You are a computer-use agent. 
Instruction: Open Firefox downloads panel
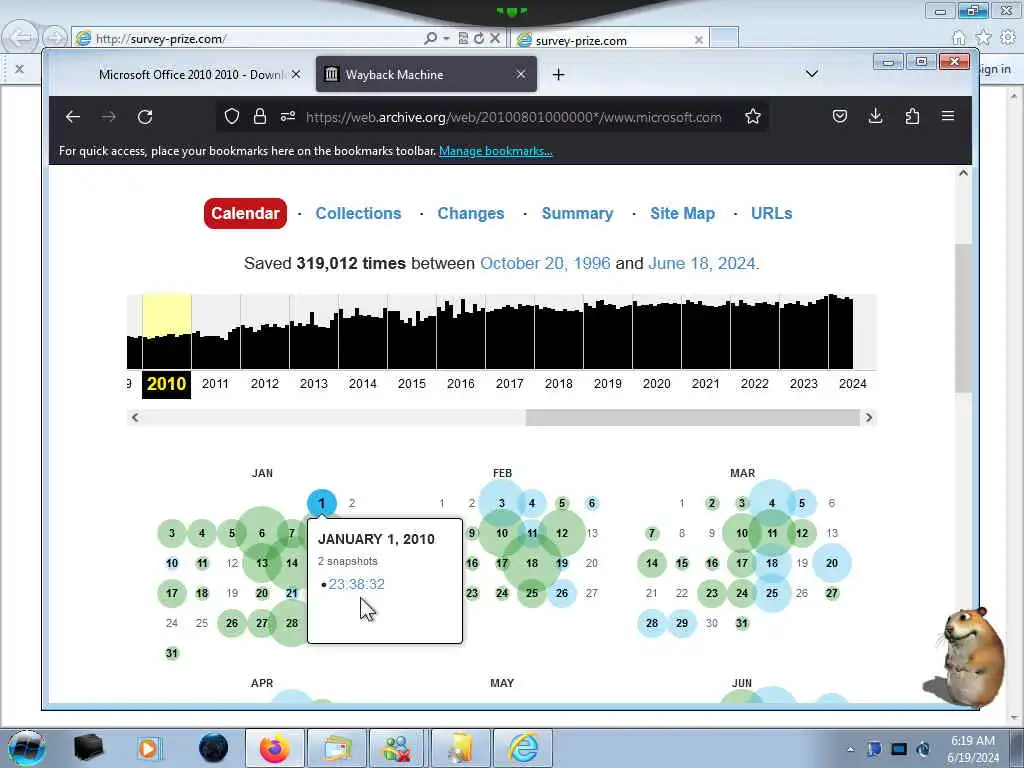[876, 116]
